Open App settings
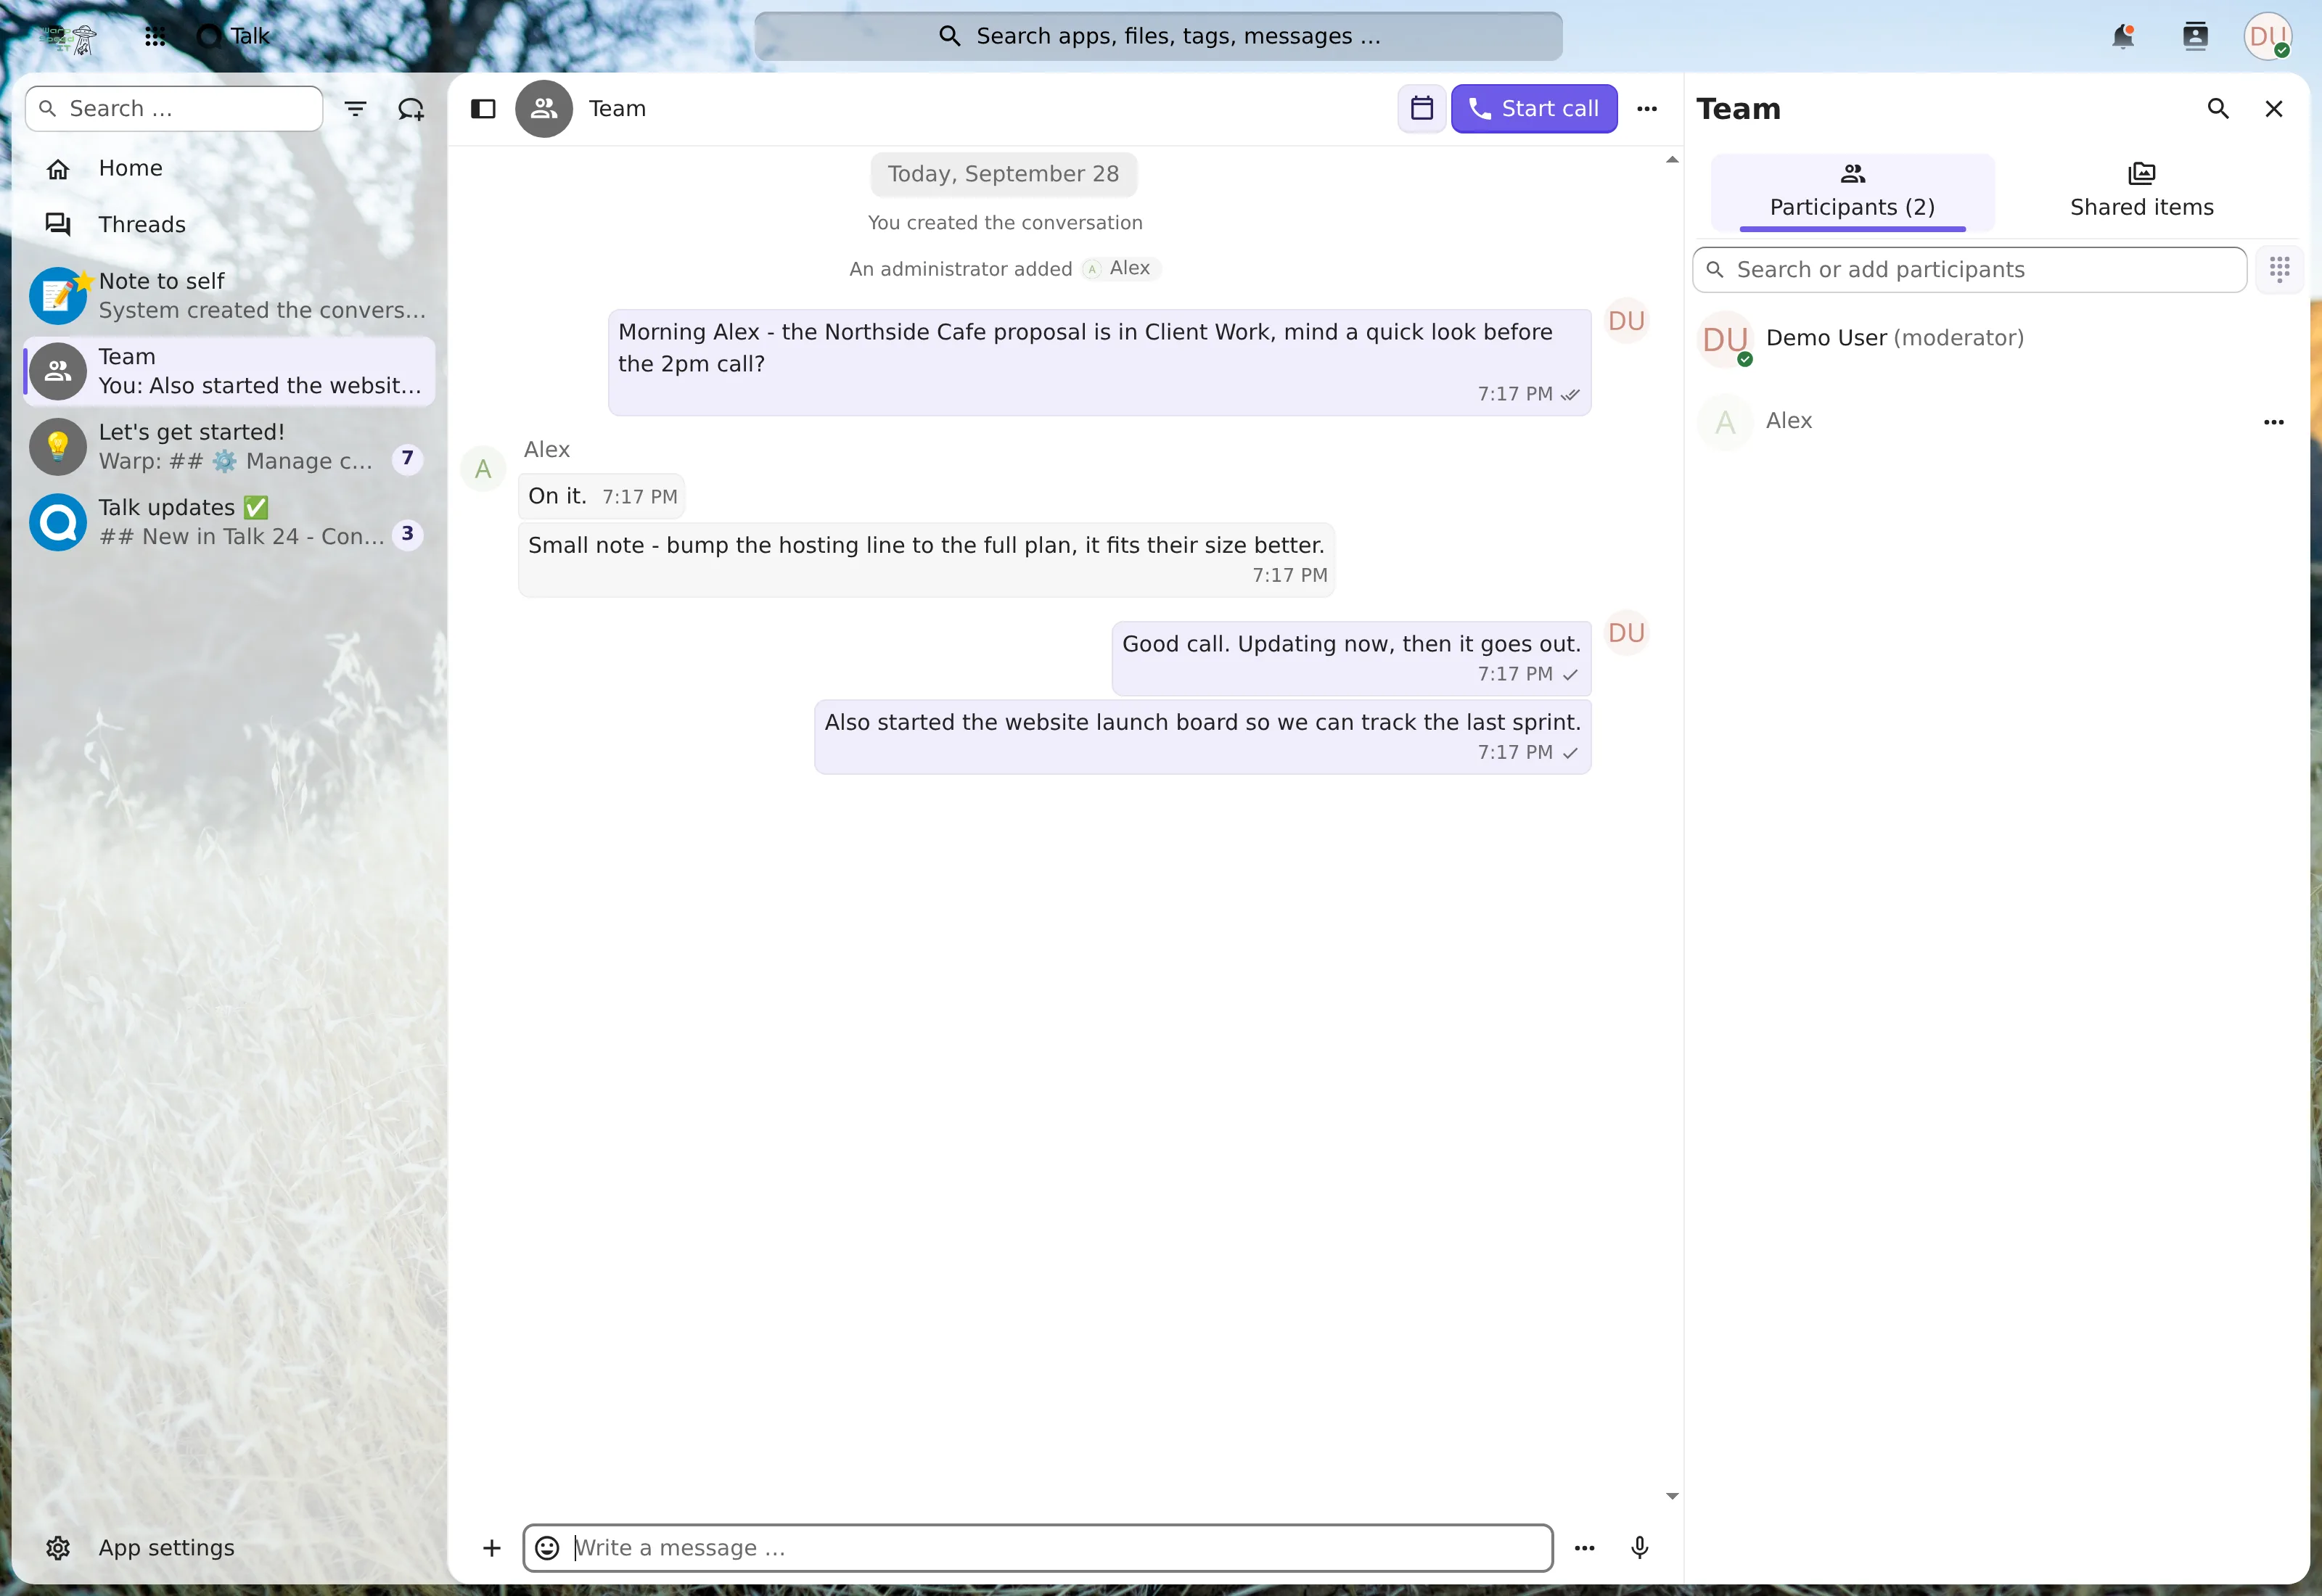 pyautogui.click(x=230, y=1548)
